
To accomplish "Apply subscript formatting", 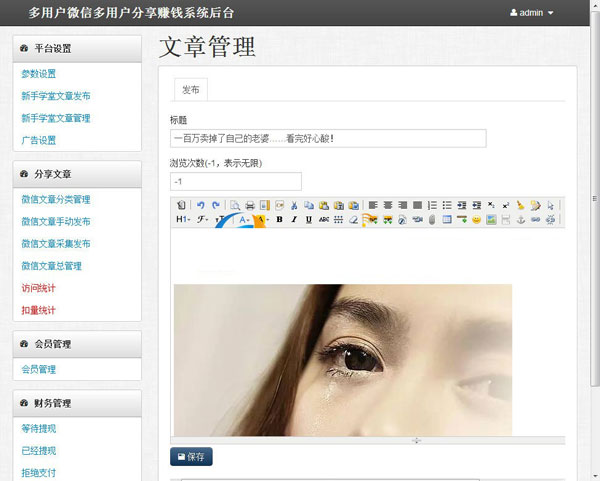I will pyautogui.click(x=491, y=205).
